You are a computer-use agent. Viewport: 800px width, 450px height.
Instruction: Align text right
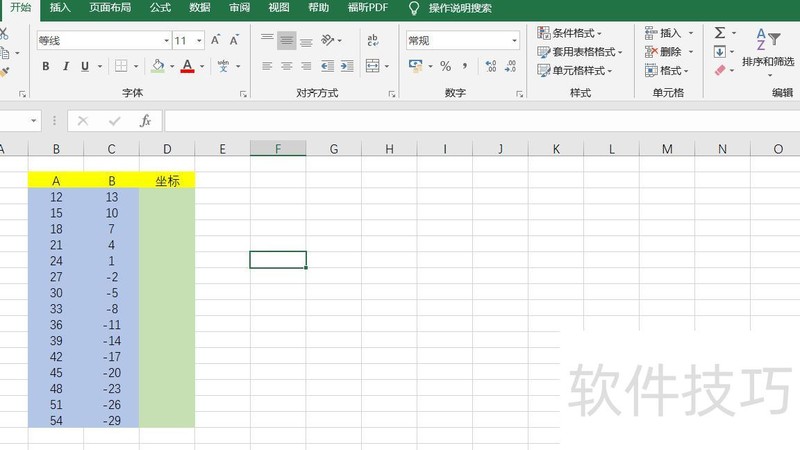[x=306, y=66]
